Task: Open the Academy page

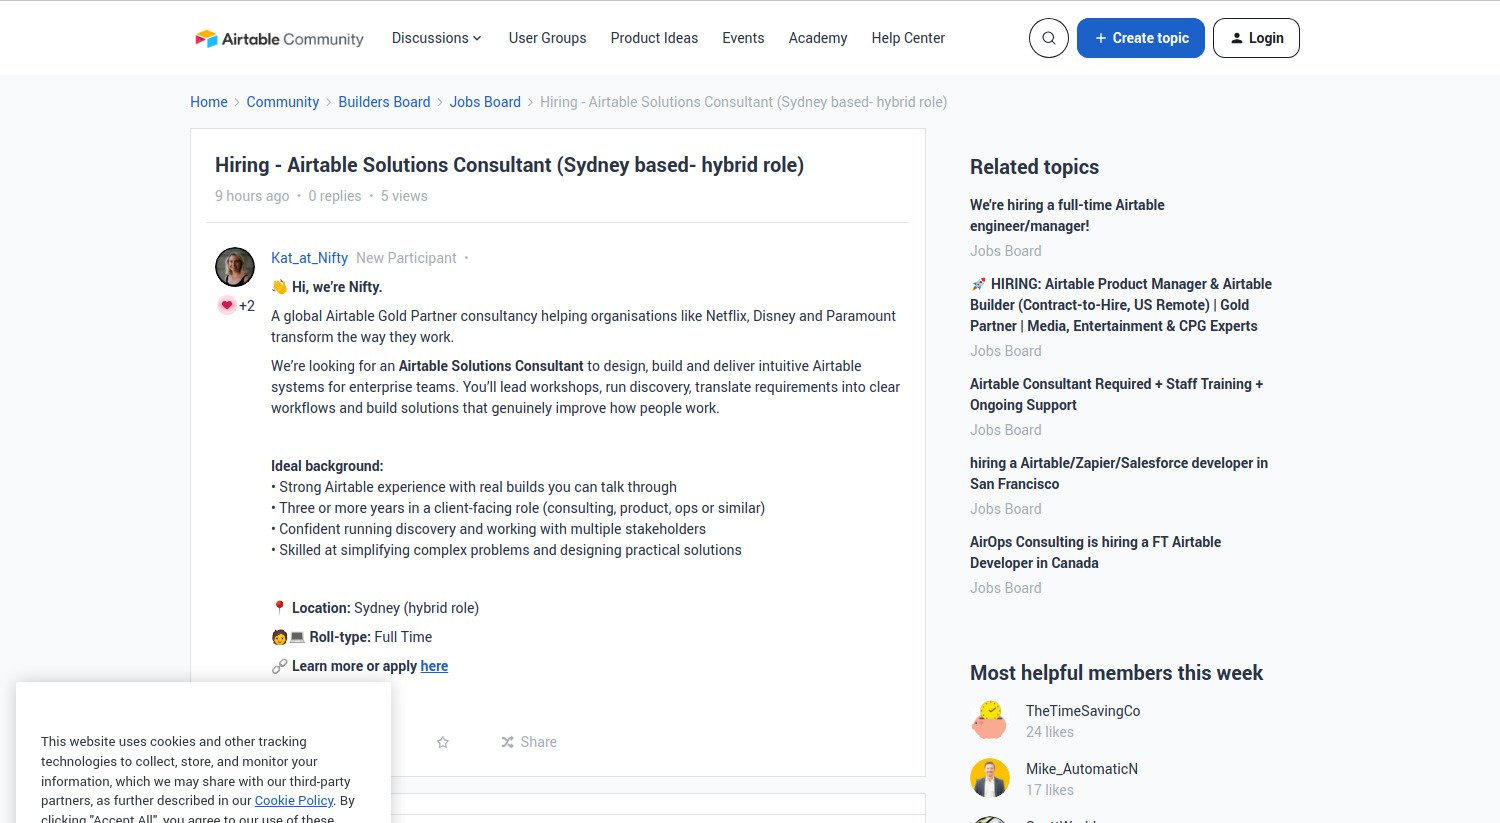Action: (817, 37)
